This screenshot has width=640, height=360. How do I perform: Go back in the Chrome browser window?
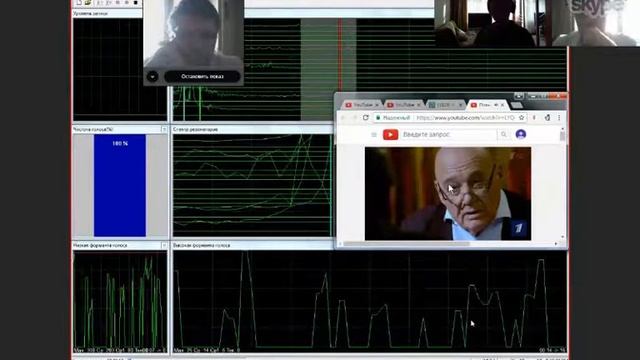pos(343,118)
